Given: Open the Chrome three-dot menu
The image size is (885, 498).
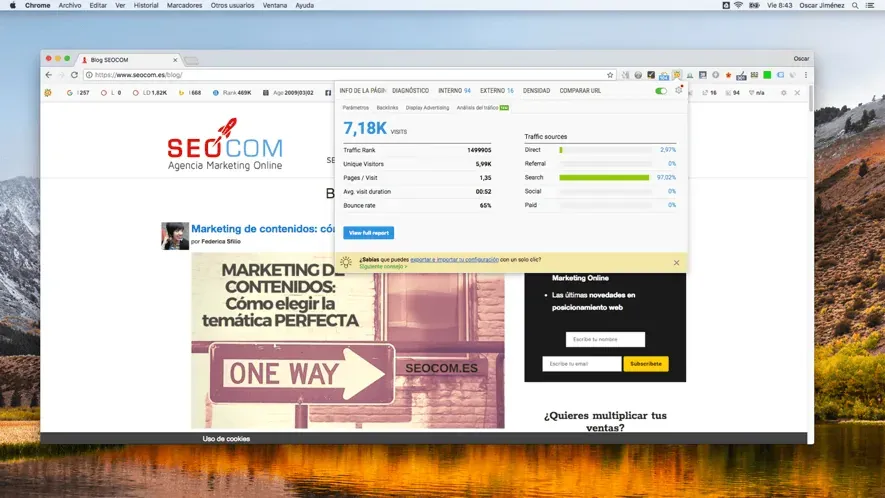Looking at the screenshot, I should pos(805,75).
